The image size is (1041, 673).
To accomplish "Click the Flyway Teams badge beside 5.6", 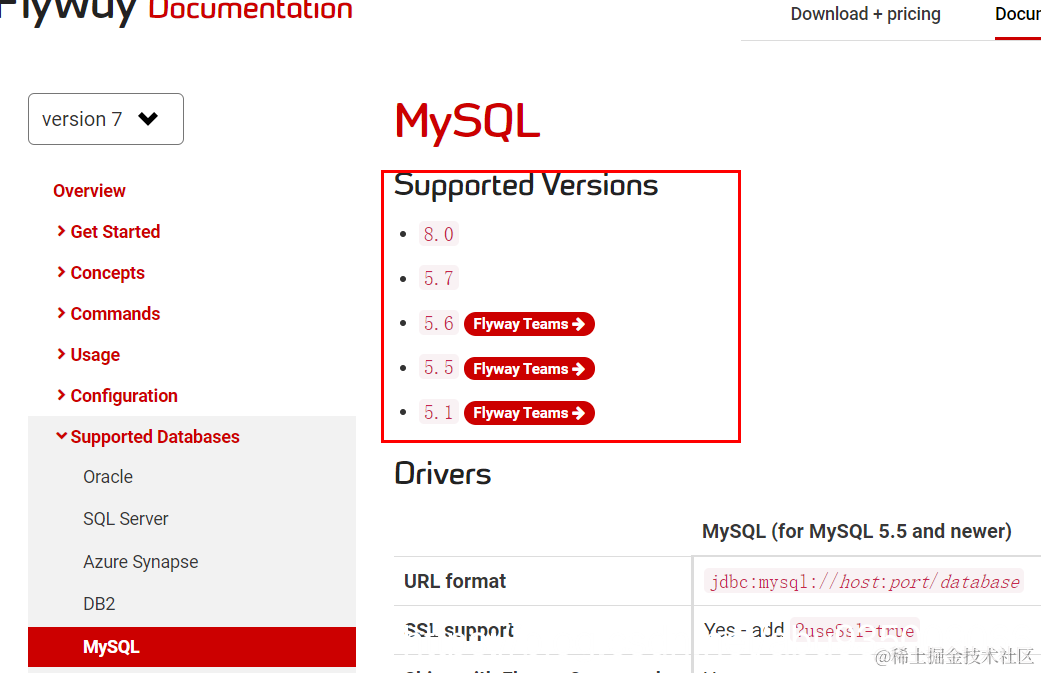I will tap(529, 324).
